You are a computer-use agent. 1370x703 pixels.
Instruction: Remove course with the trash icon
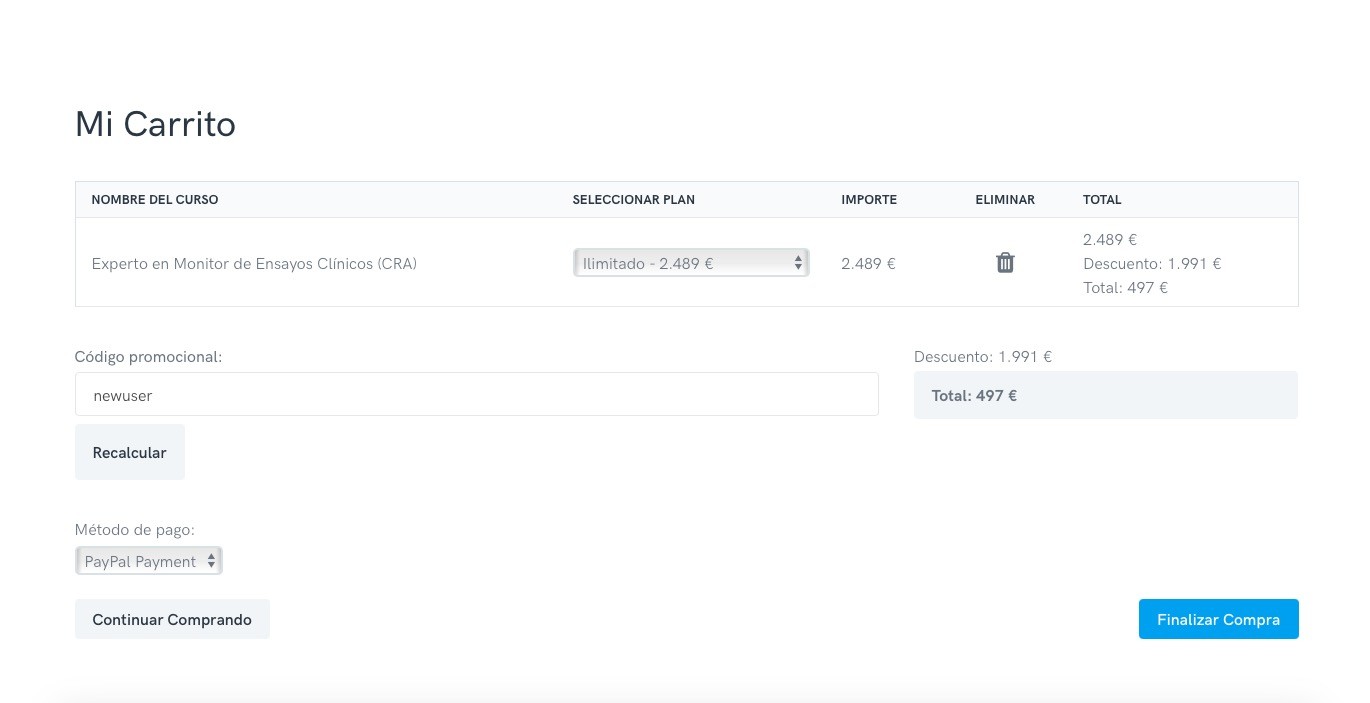pos(1005,263)
